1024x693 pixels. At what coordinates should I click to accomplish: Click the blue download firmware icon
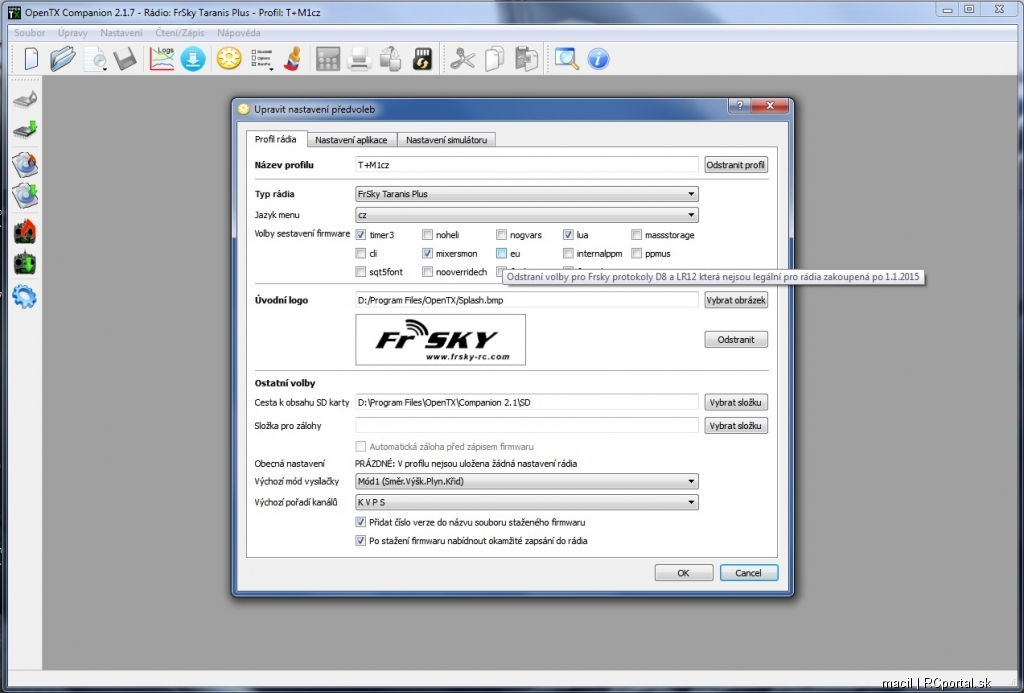point(193,59)
